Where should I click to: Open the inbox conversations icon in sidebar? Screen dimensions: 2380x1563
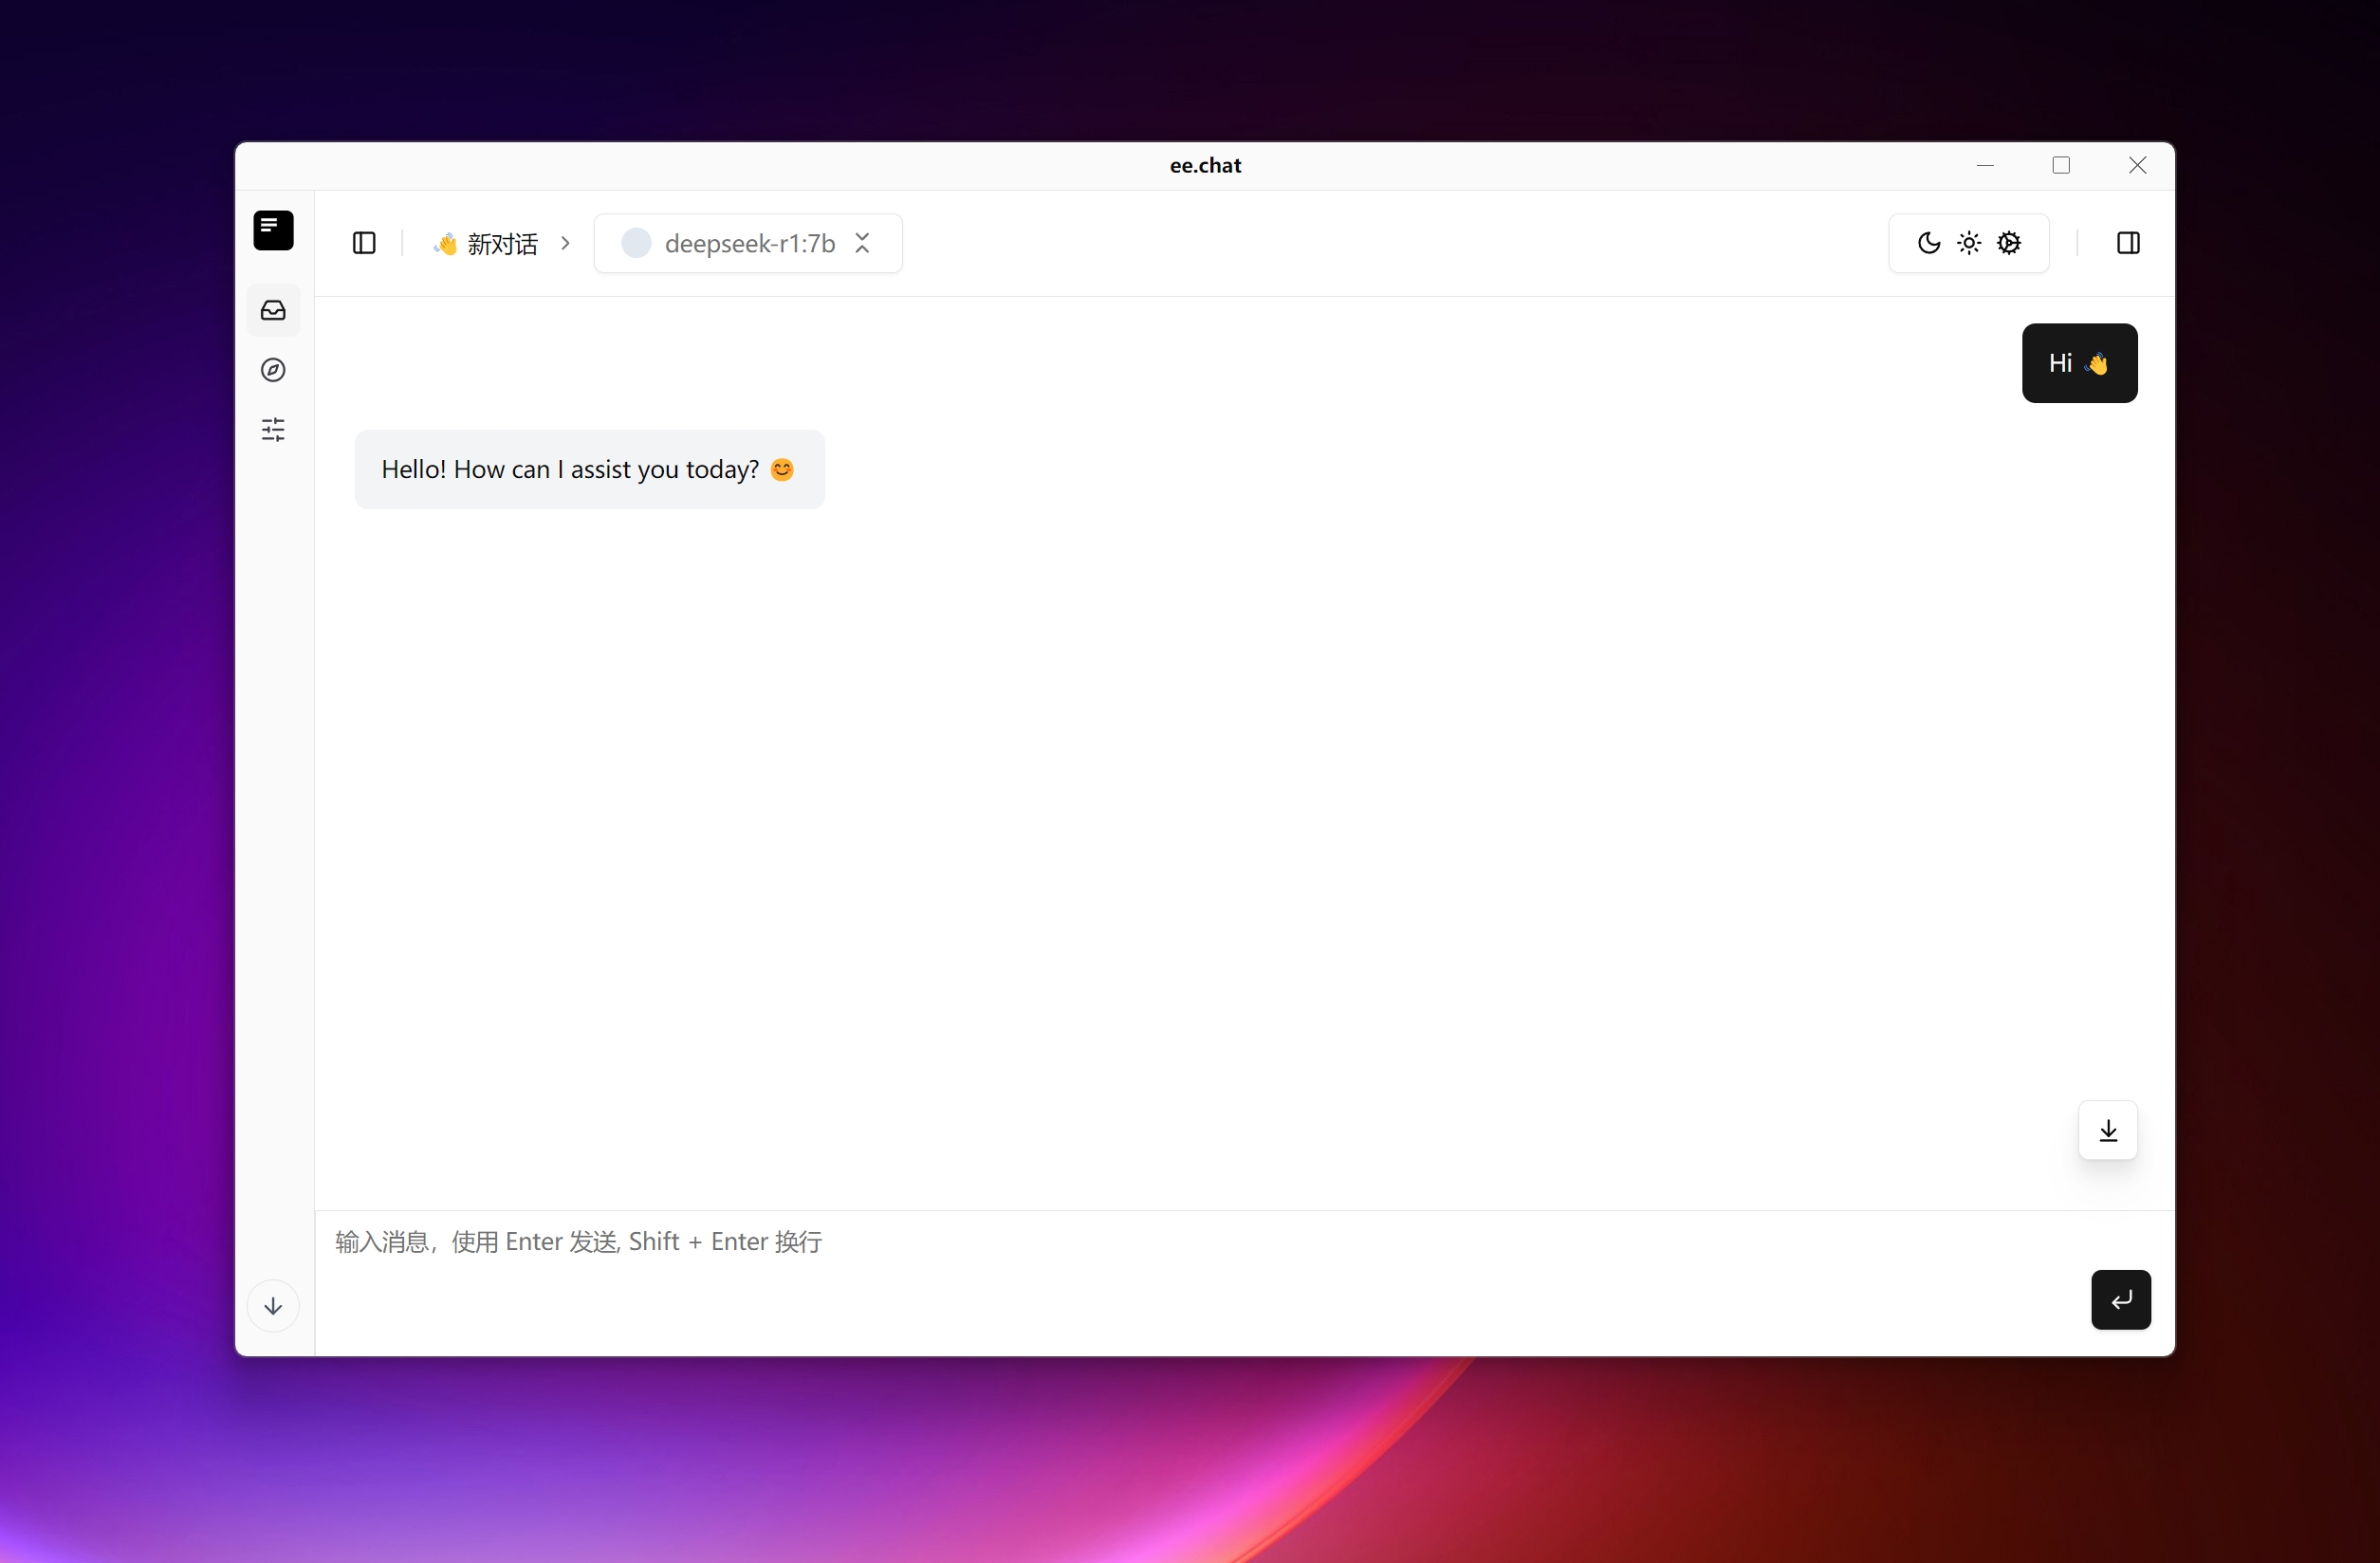[x=273, y=310]
